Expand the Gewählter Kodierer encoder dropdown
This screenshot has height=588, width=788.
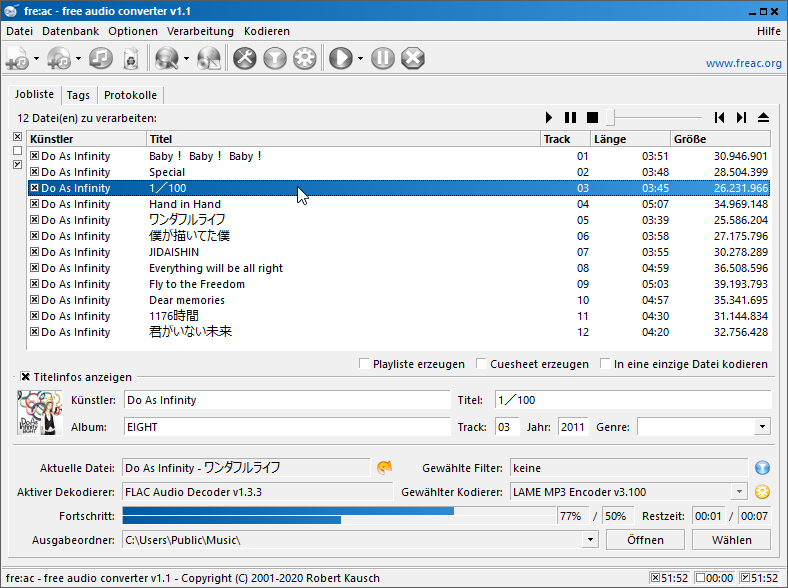[739, 492]
